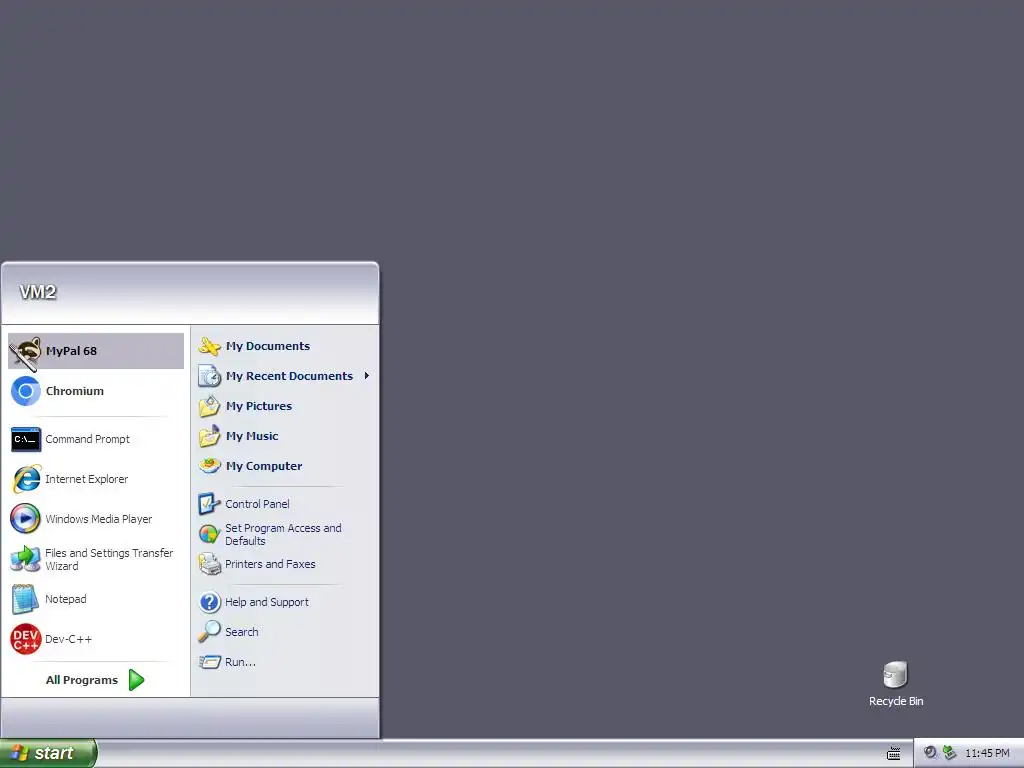
Task: Click the Chromium menu label
Action: pyautogui.click(x=74, y=391)
